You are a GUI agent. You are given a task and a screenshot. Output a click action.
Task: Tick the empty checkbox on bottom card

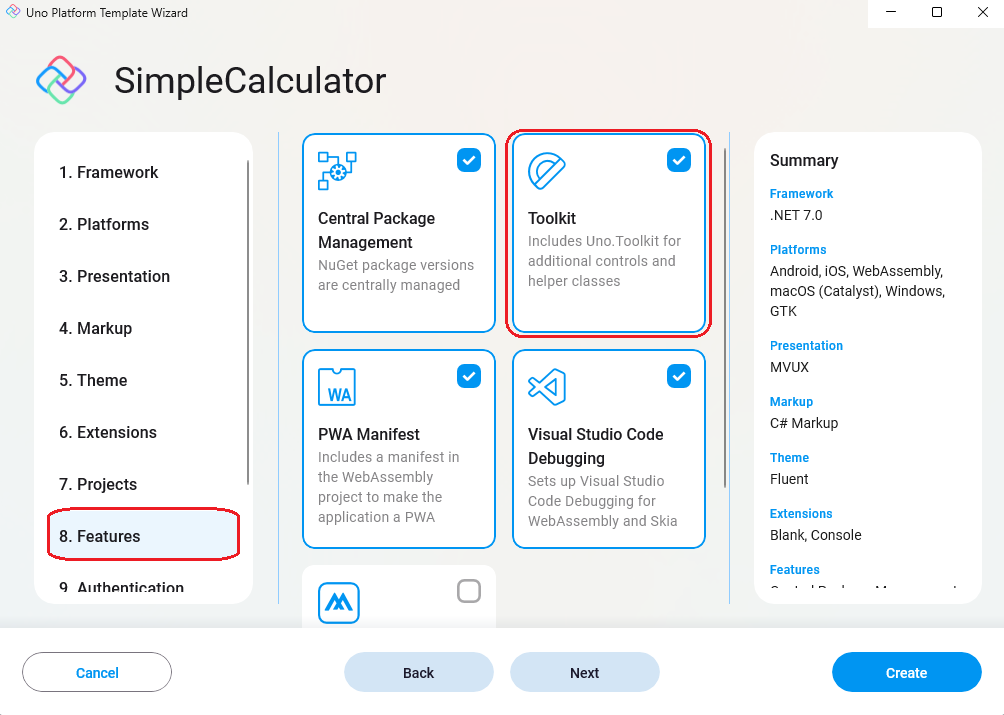[x=469, y=591]
